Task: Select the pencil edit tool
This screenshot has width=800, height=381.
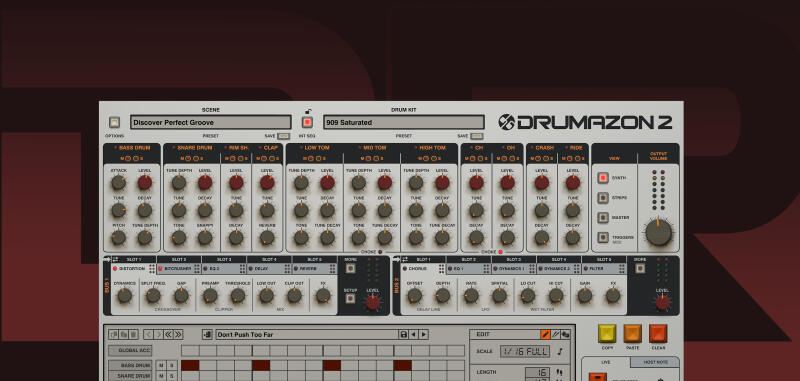Action: (545, 335)
